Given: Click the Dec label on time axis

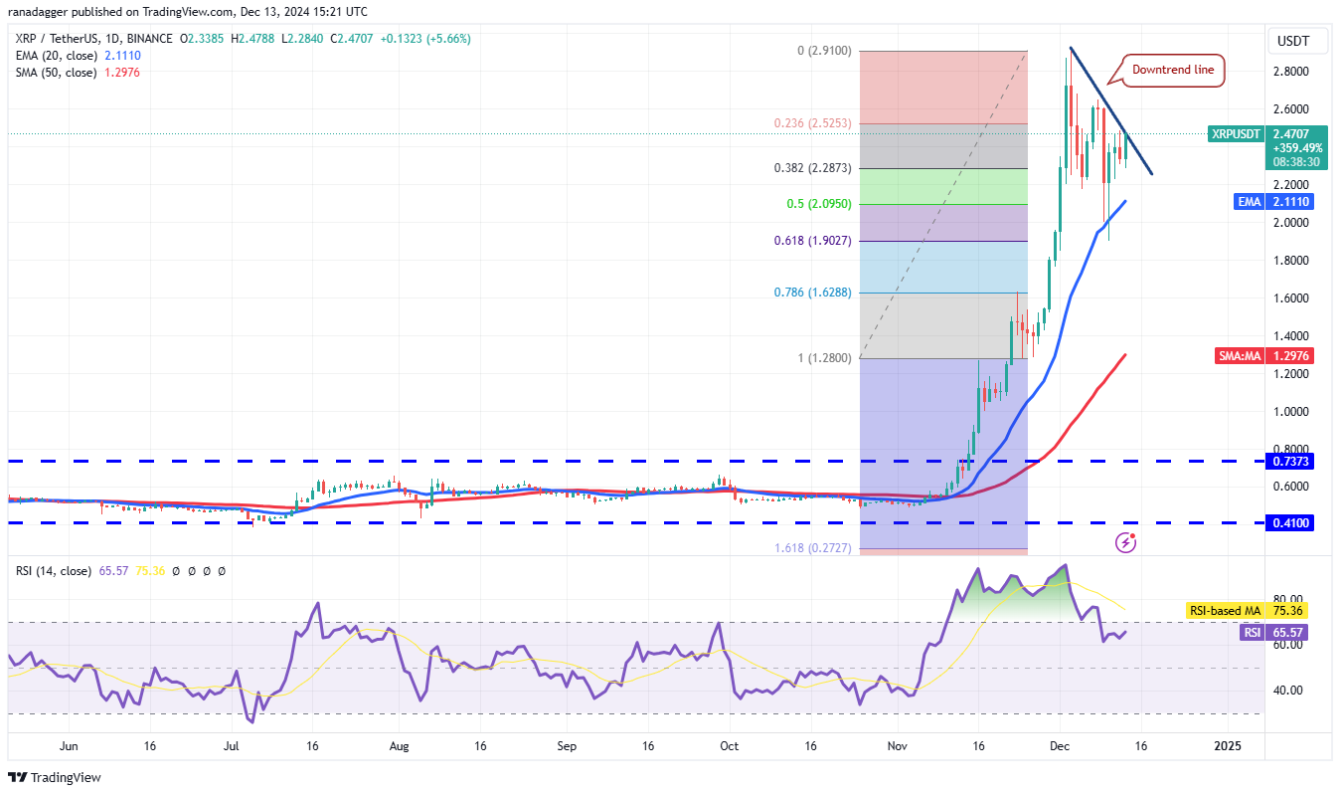Looking at the screenshot, I should 1059,746.
